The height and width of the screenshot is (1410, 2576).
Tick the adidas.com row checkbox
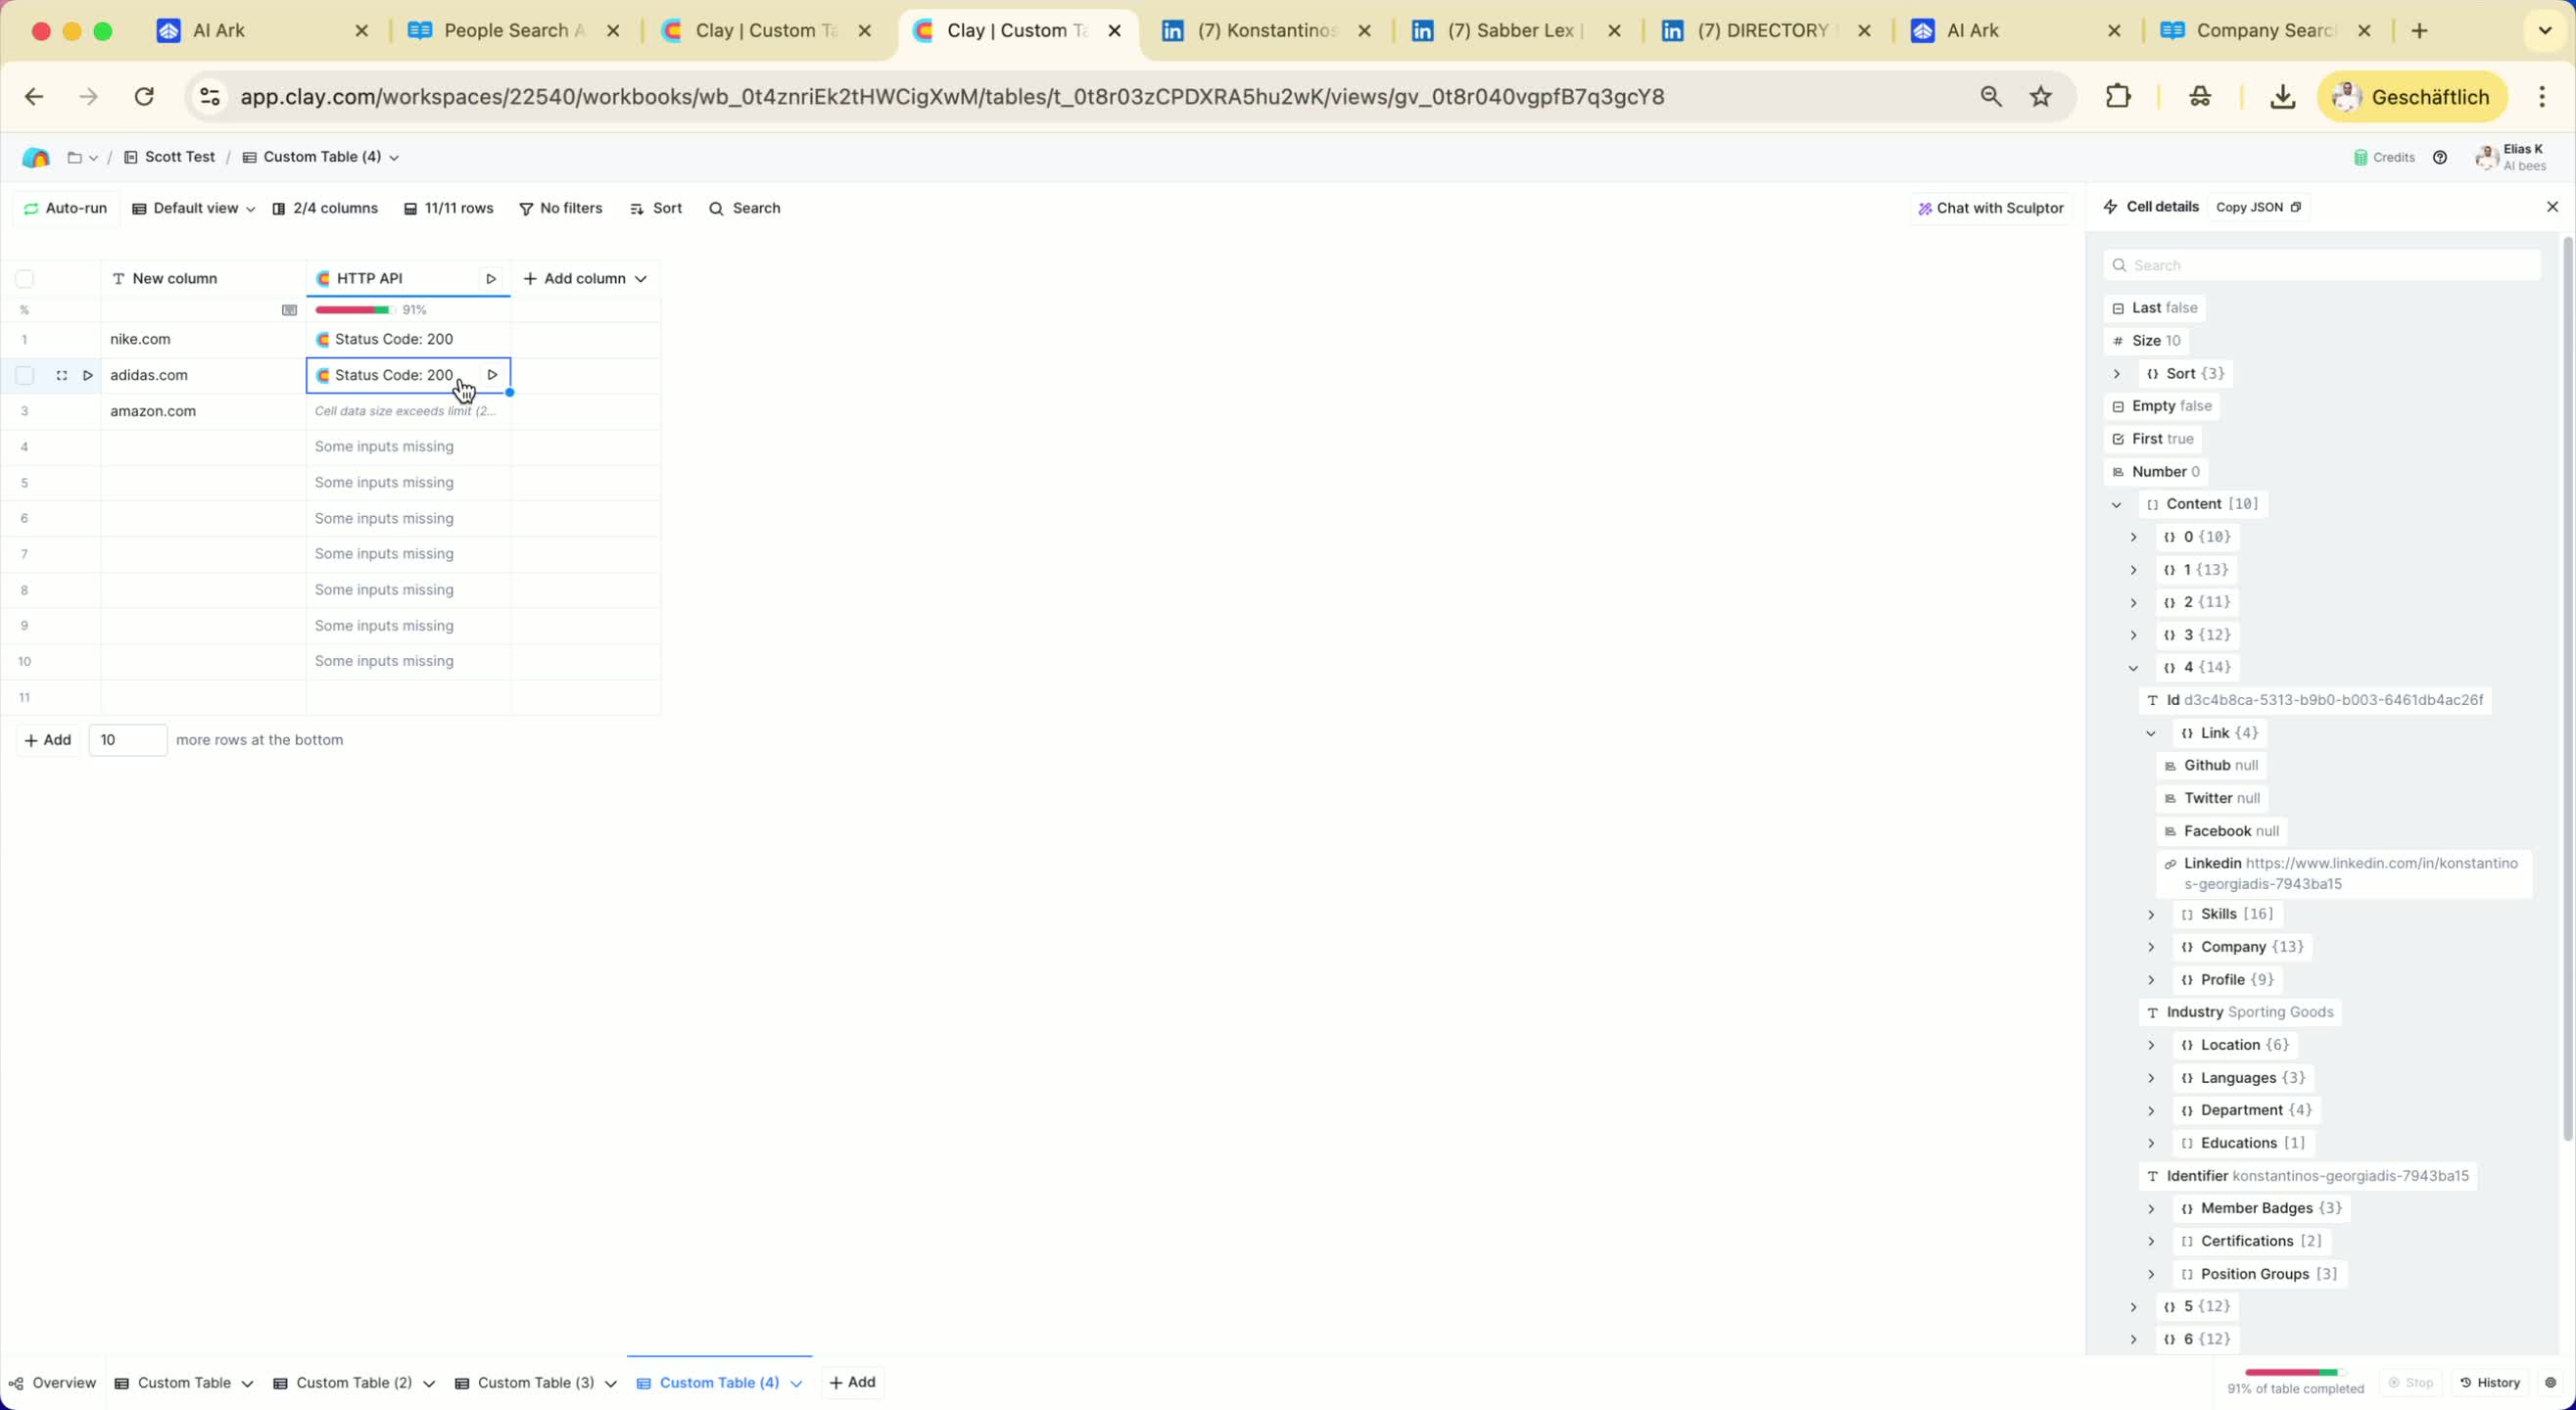point(25,375)
